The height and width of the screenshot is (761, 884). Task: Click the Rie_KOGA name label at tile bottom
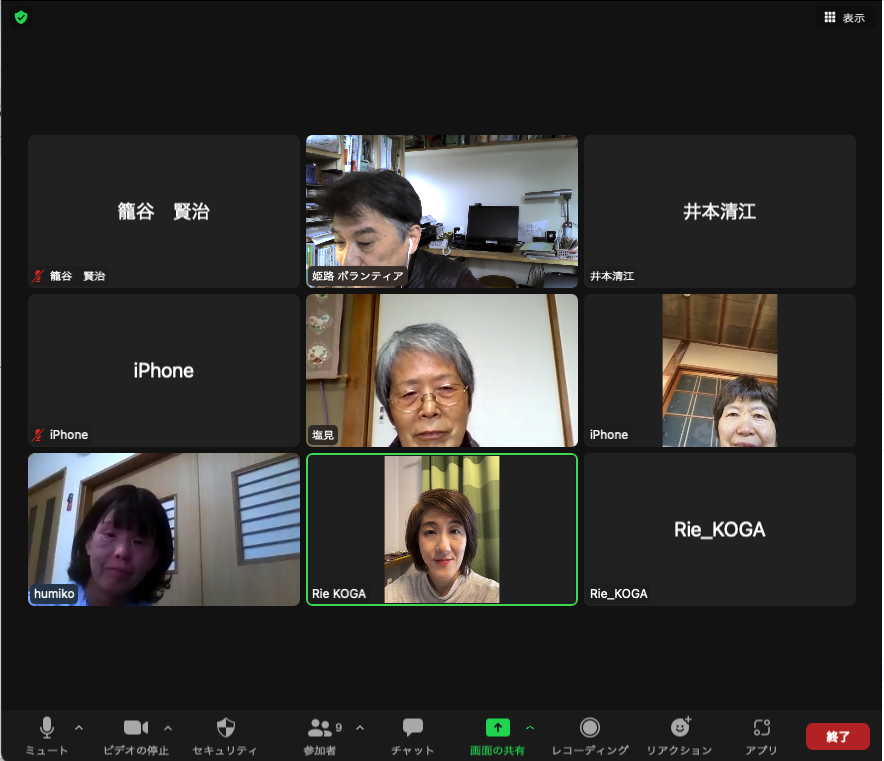coord(618,594)
